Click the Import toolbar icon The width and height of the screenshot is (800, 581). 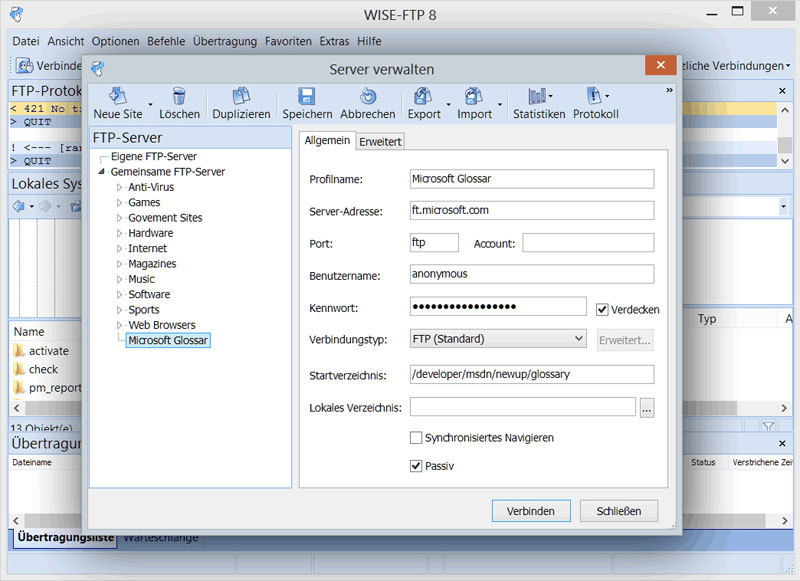tap(474, 97)
